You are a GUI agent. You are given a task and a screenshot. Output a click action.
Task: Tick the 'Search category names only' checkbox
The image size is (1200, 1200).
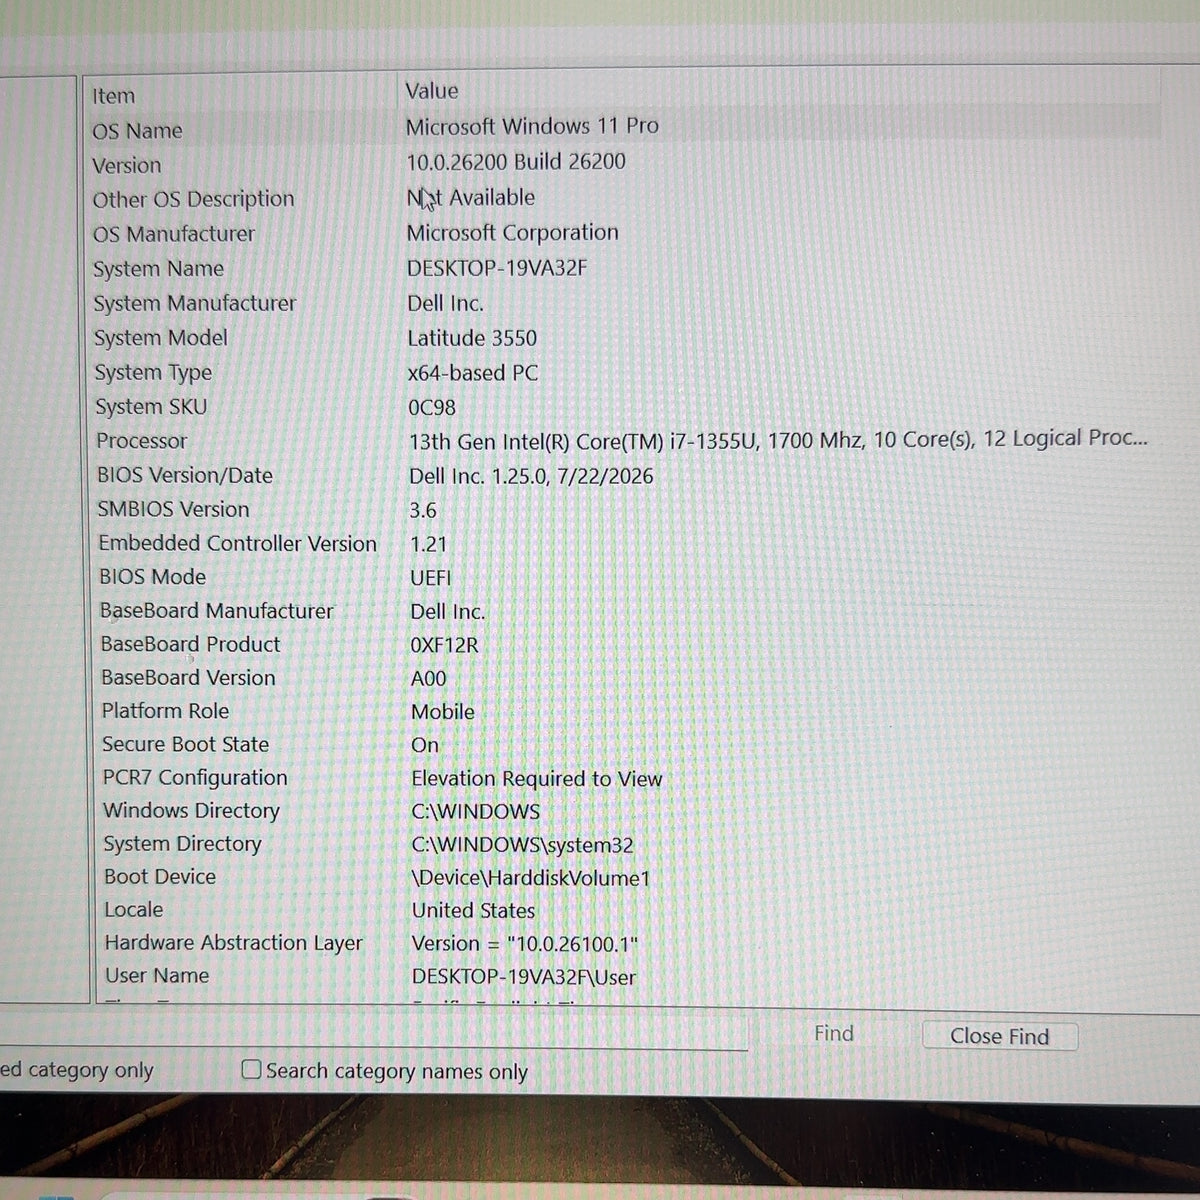tap(252, 1070)
